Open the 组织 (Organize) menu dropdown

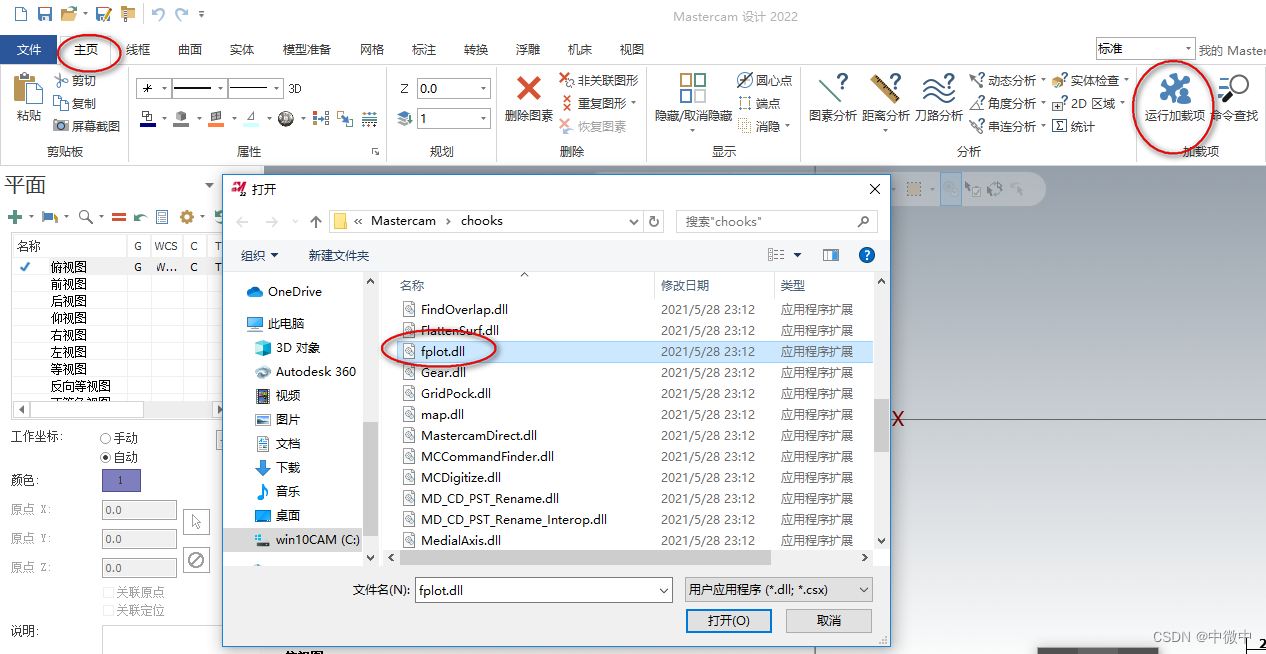260,256
